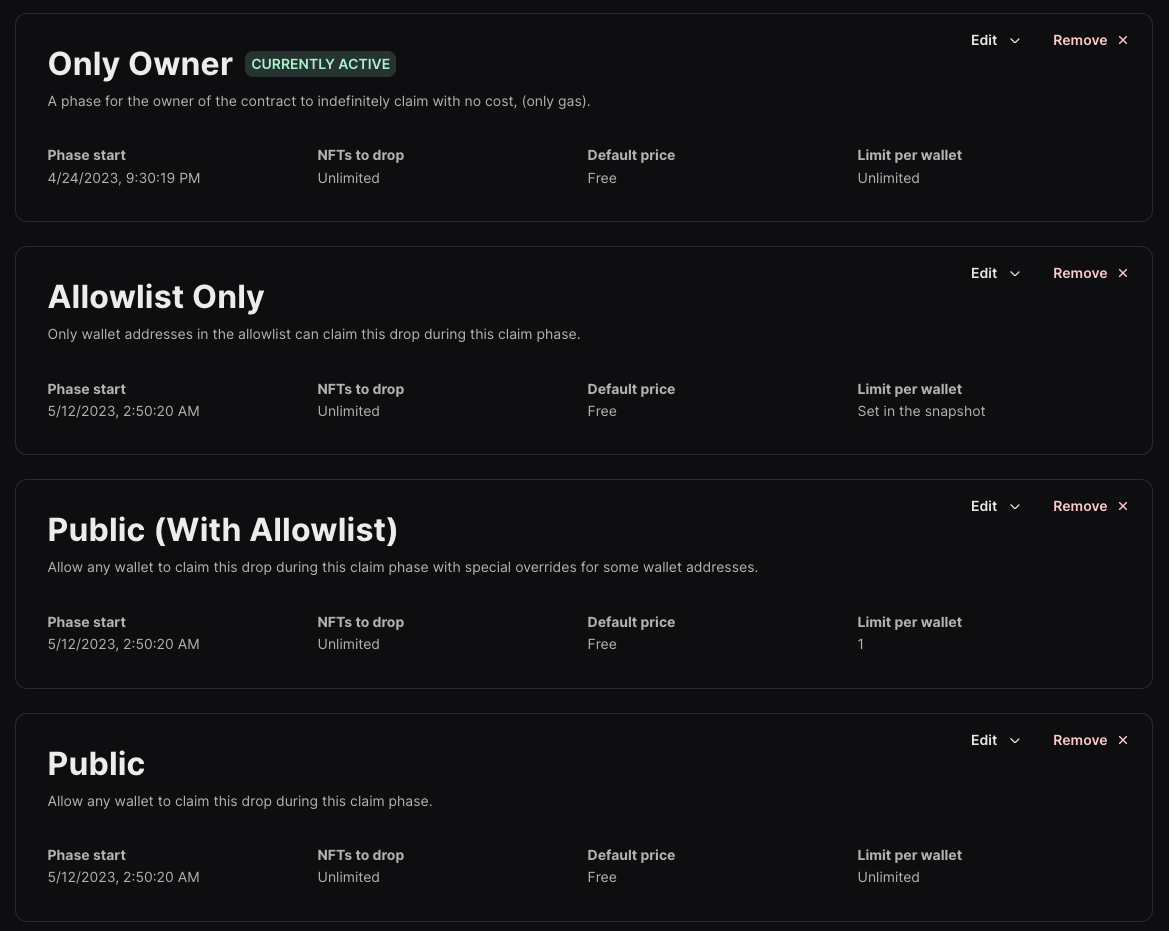Viewport: 1169px width, 931px height.
Task: Open Edit for Public (With Allowlist) phase
Action: click(995, 506)
